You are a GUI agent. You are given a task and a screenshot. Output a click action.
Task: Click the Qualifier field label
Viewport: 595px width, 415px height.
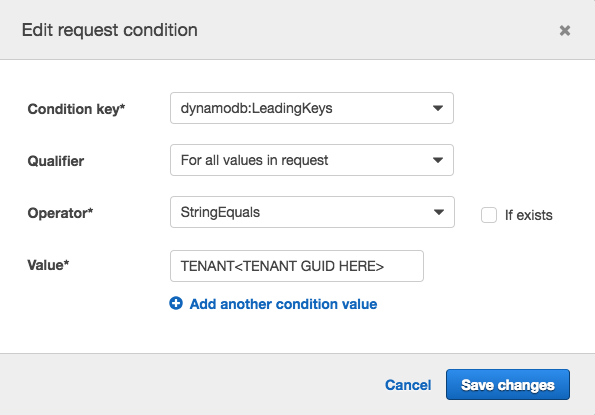point(56,161)
